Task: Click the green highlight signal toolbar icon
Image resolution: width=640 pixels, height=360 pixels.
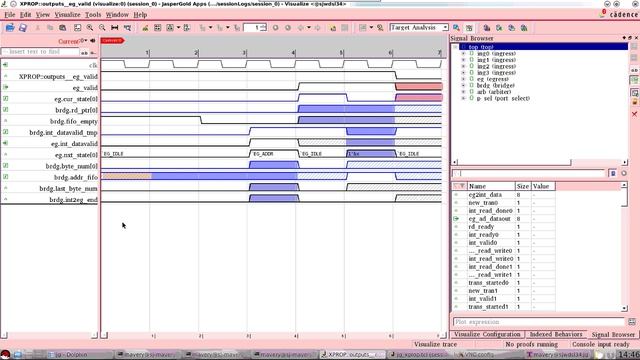Action: [x=145, y=28]
